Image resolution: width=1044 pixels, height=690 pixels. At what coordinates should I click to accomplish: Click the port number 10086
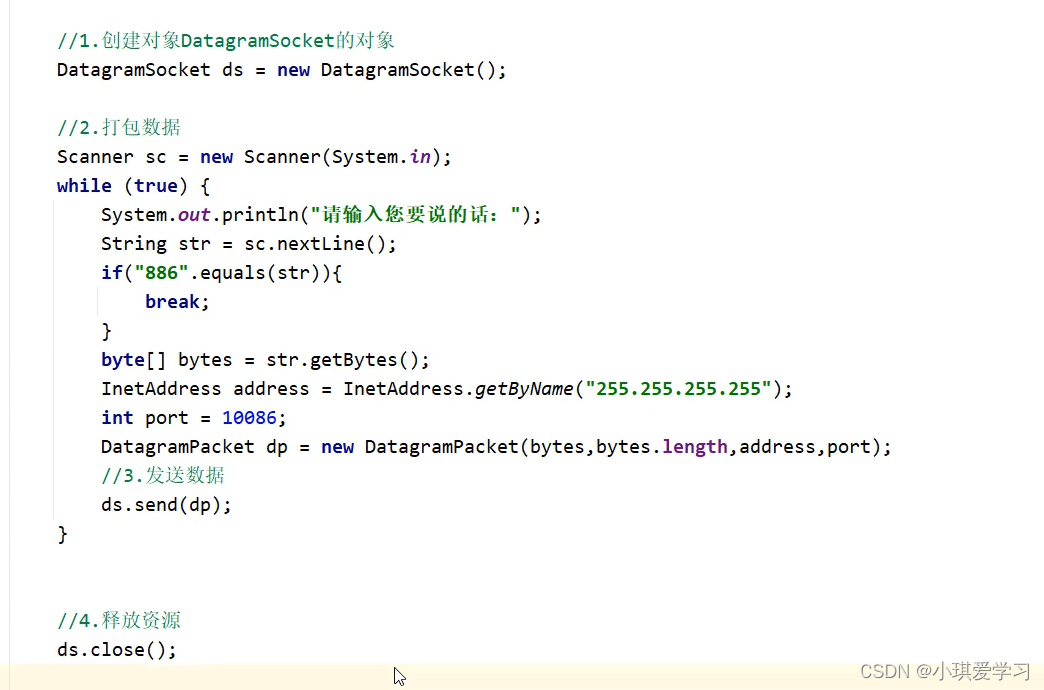(249, 418)
